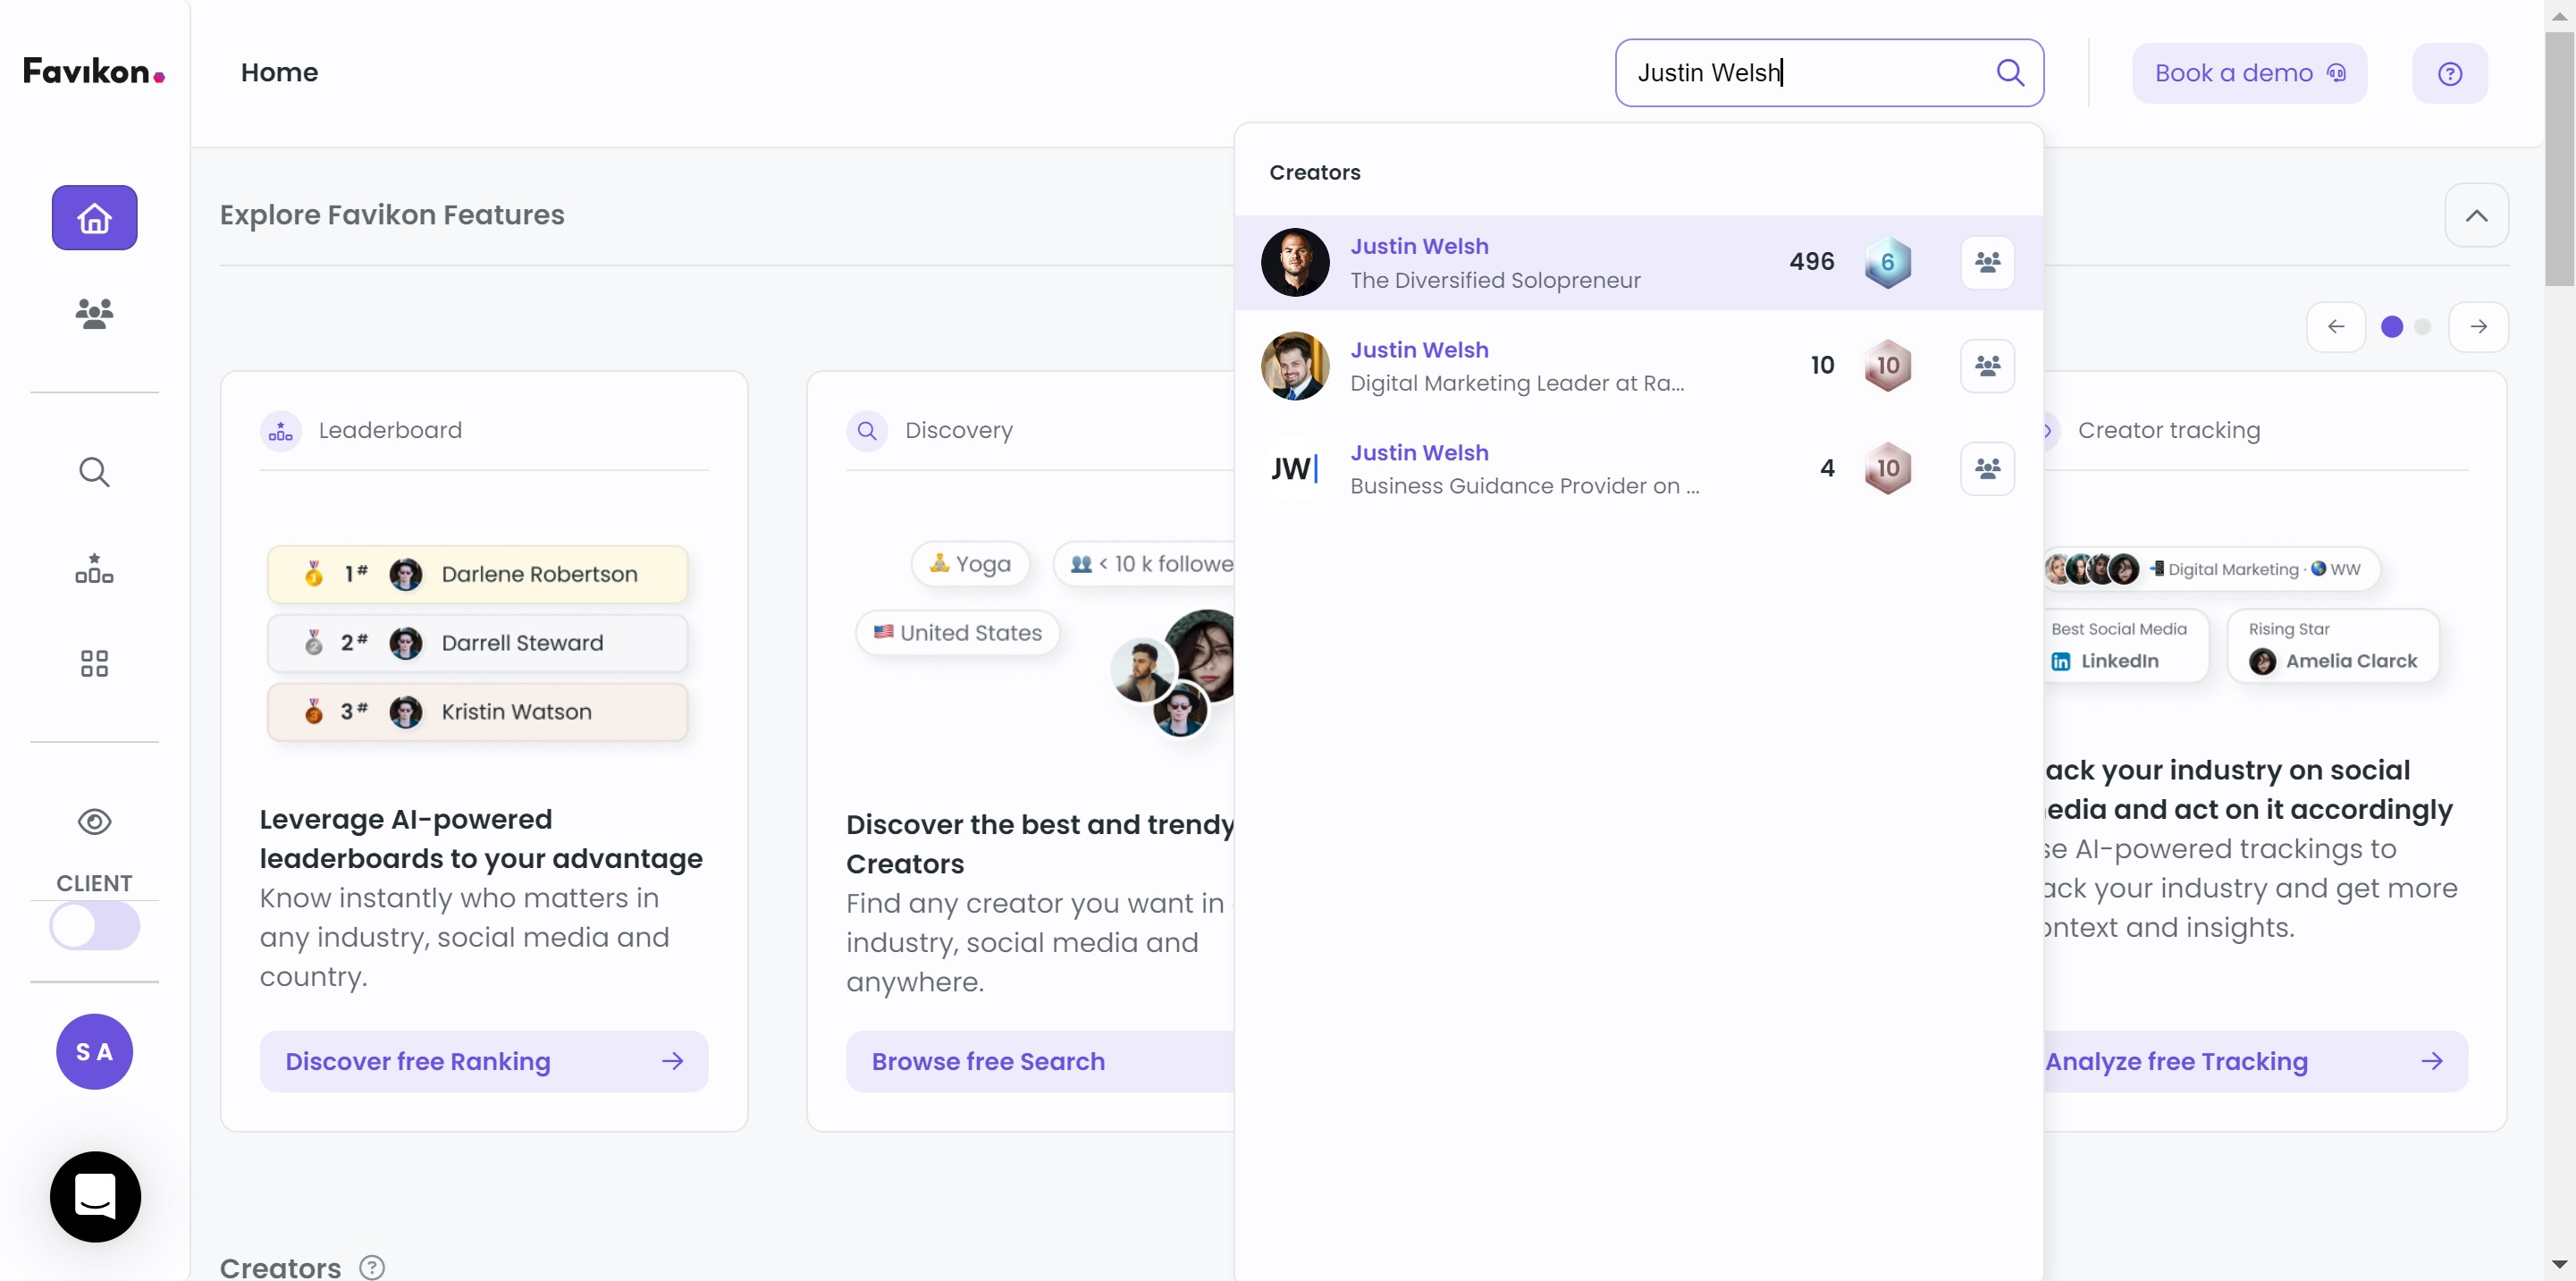Open the four-squares dashboard sidebar icon
Image resolution: width=2576 pixels, height=1281 pixels.
tap(94, 663)
